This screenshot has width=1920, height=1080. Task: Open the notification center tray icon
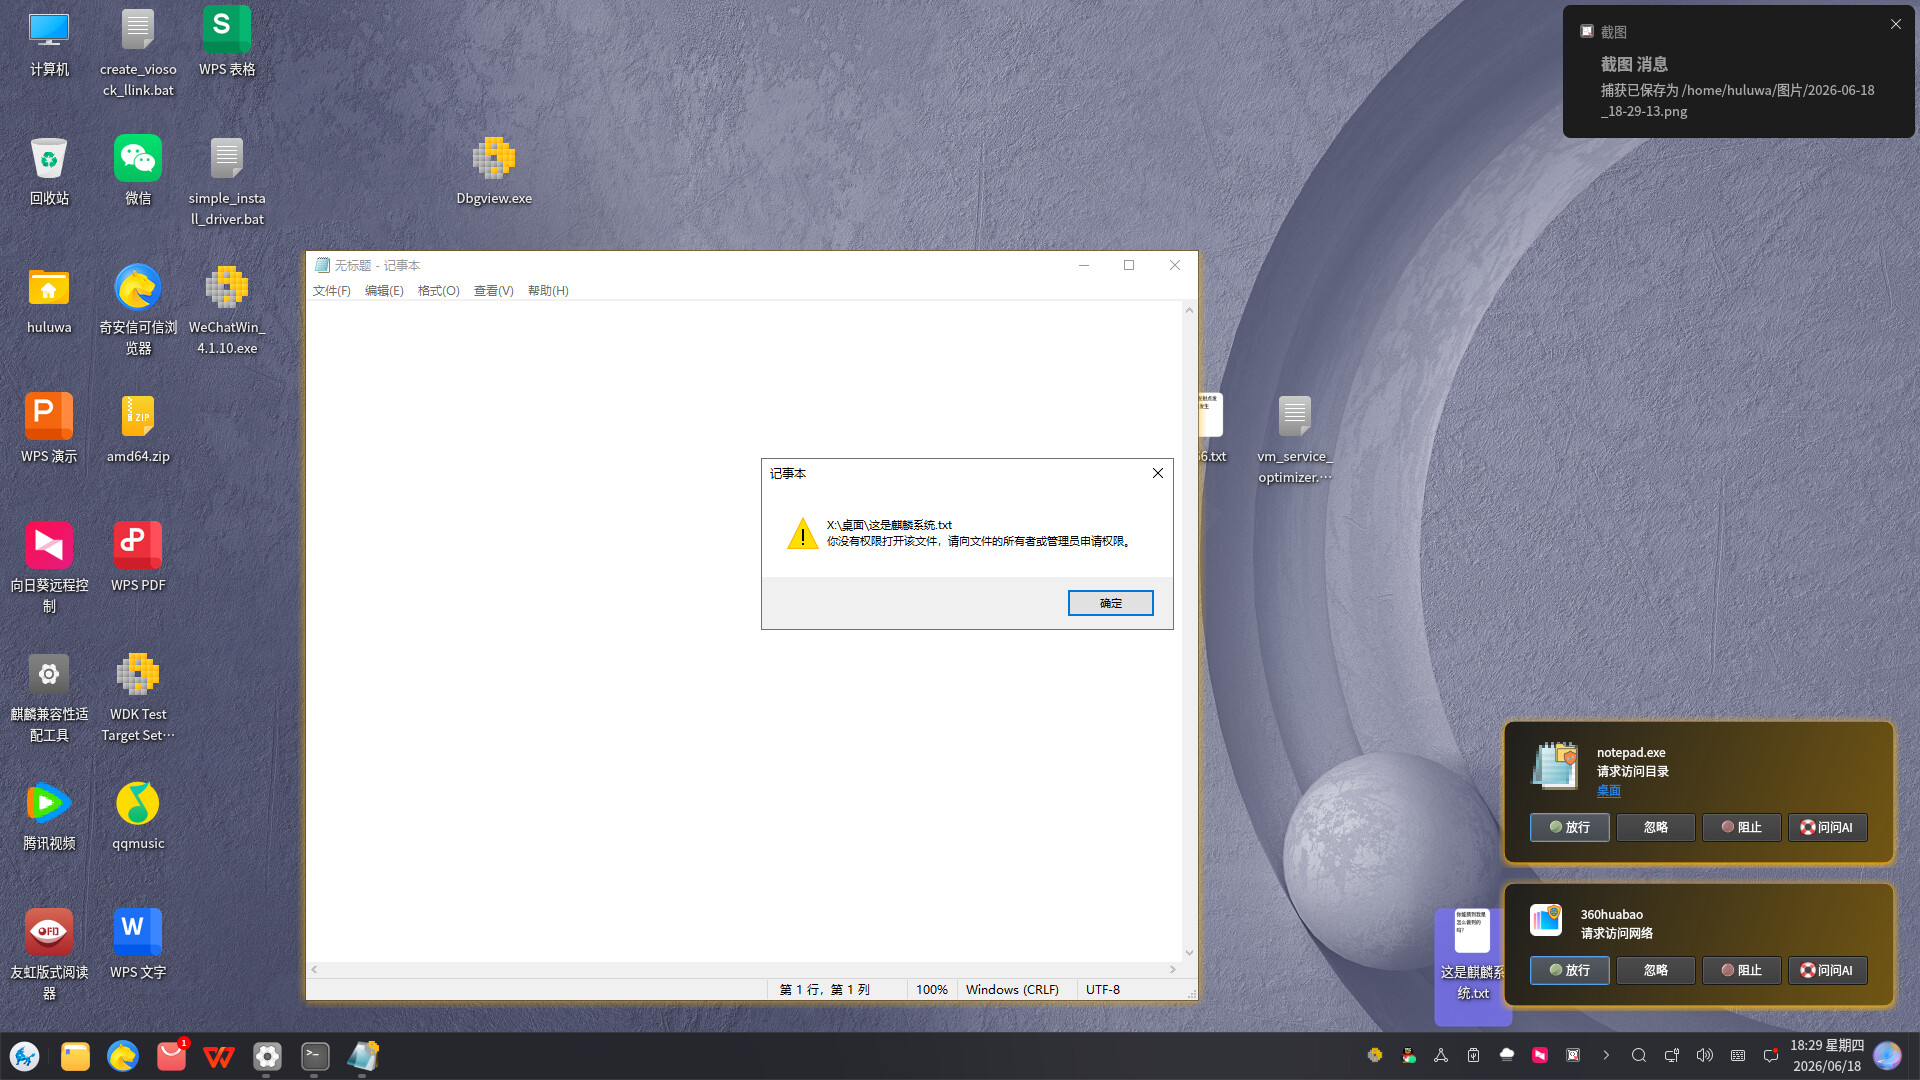[1771, 1055]
